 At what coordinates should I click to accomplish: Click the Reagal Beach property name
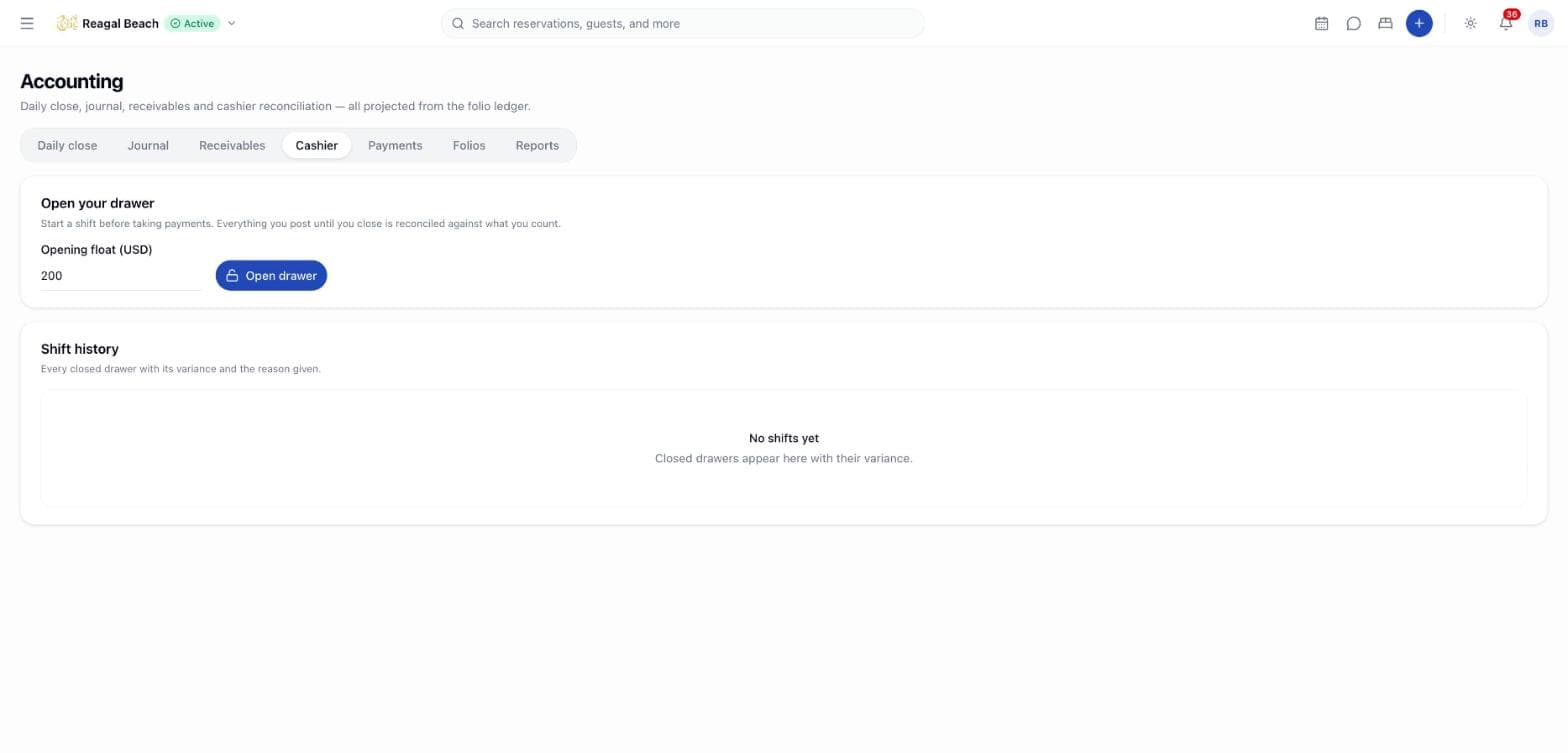120,23
